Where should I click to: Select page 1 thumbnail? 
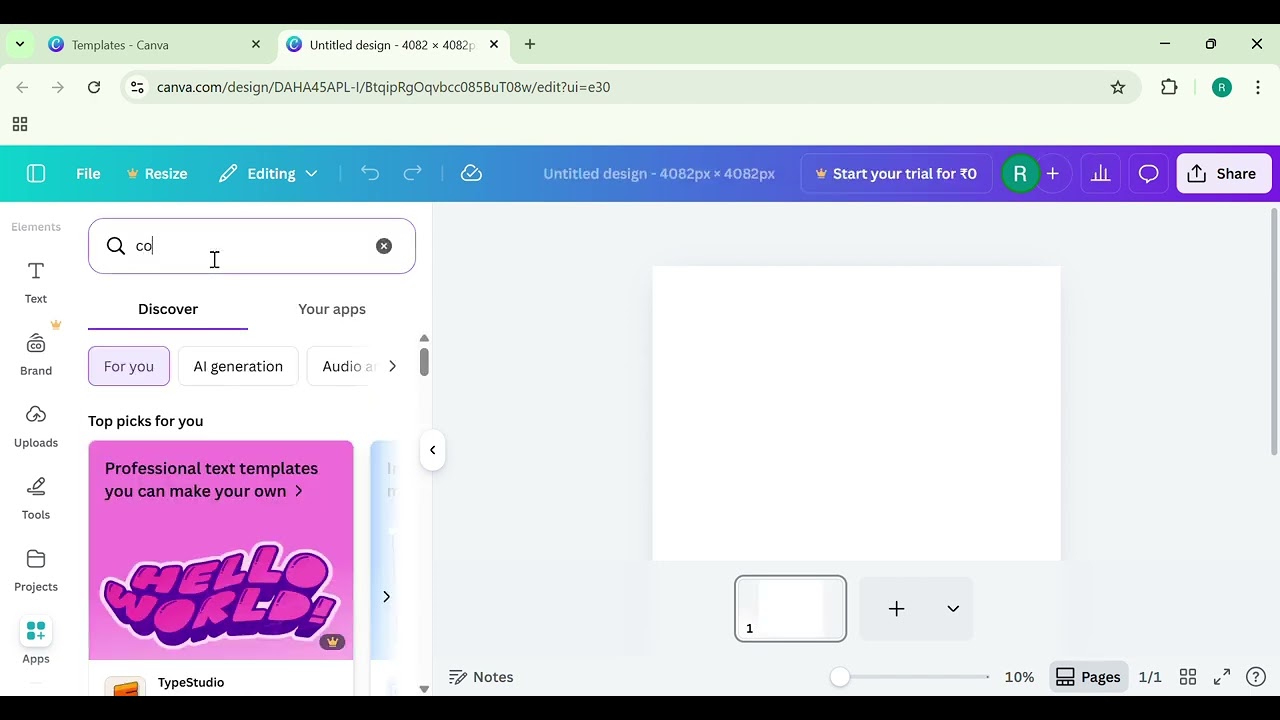coord(790,609)
